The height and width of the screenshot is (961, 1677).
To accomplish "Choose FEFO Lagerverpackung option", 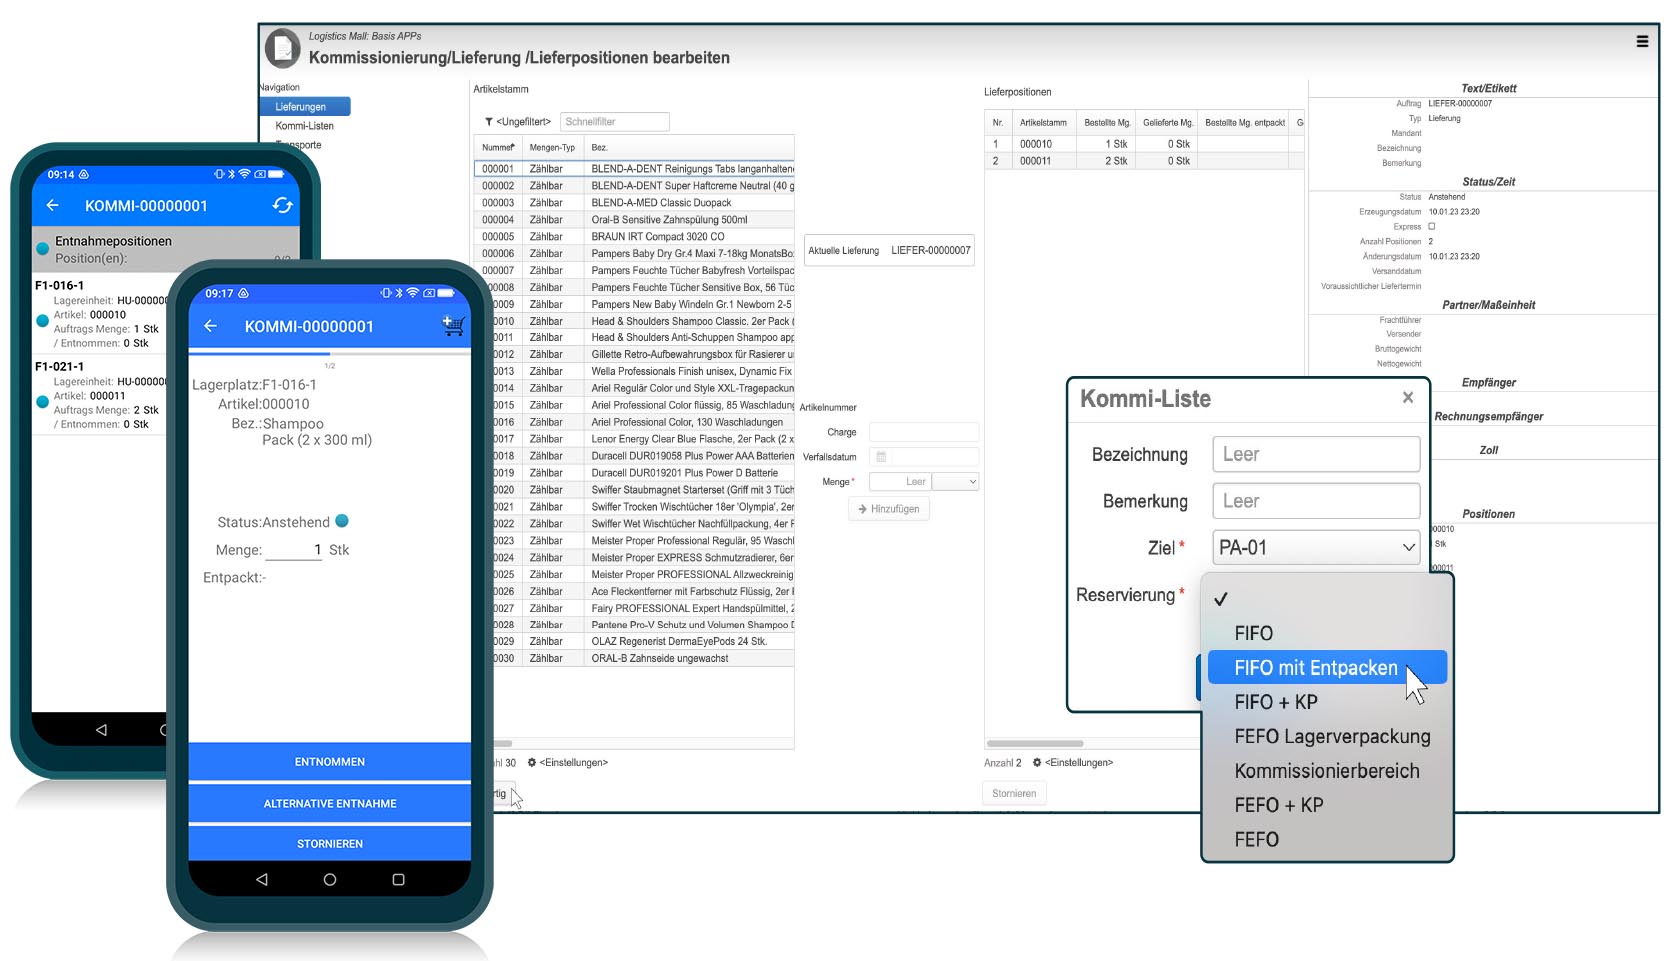I will point(1327,736).
